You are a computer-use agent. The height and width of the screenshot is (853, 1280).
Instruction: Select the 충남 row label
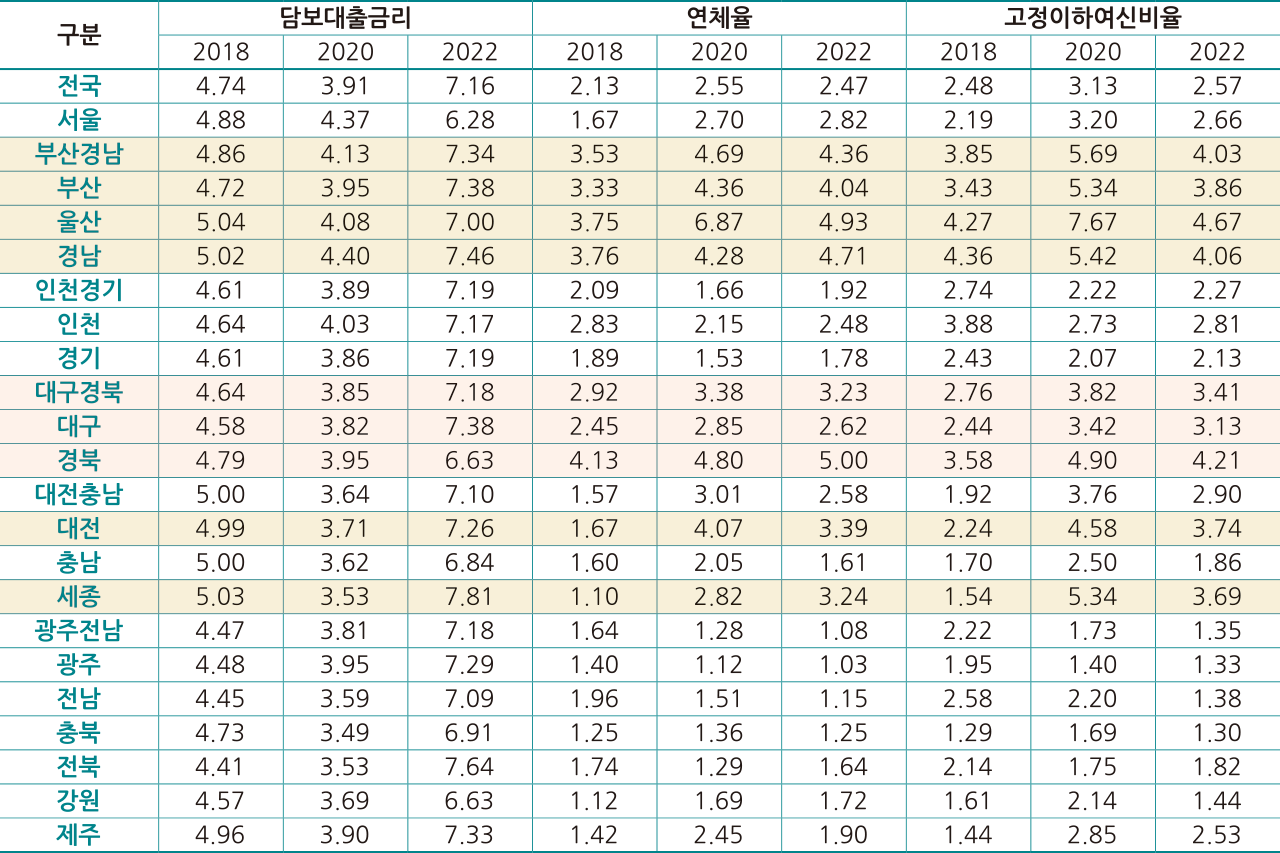[79, 562]
